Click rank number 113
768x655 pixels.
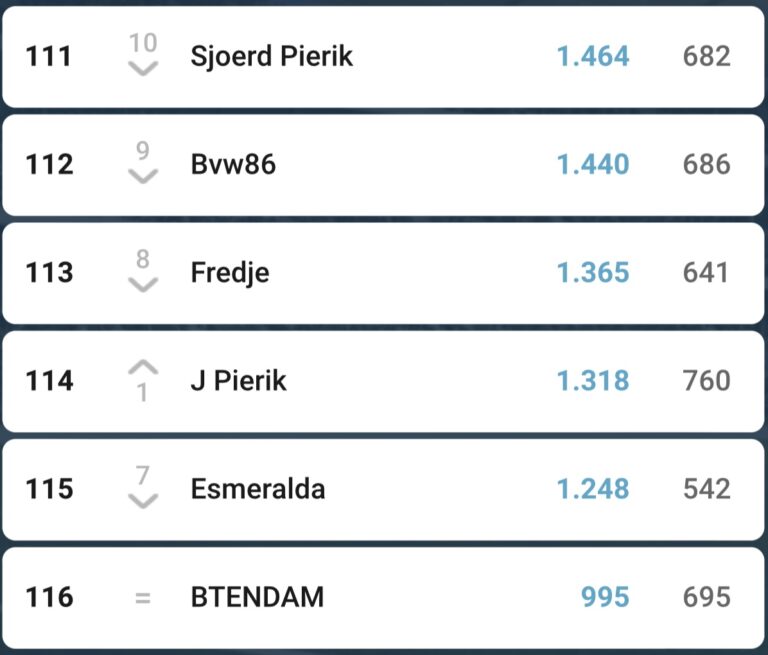tap(49, 273)
